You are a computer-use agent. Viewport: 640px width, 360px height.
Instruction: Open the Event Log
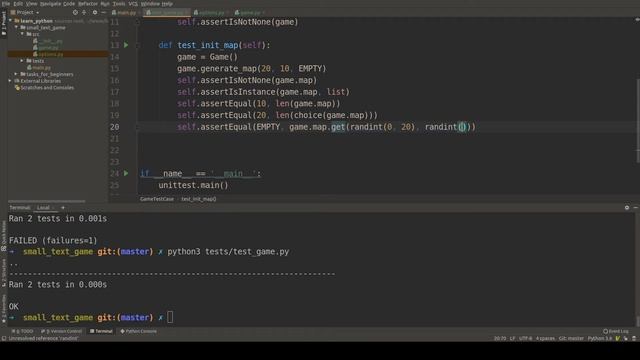[616, 331]
